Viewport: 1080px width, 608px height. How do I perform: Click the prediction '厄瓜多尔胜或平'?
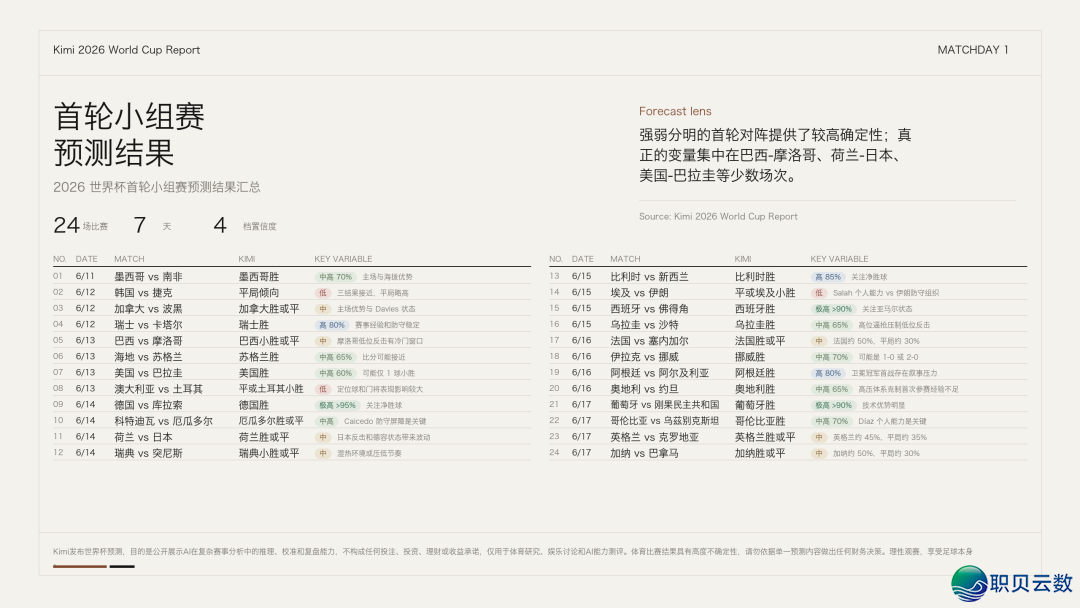click(271, 421)
